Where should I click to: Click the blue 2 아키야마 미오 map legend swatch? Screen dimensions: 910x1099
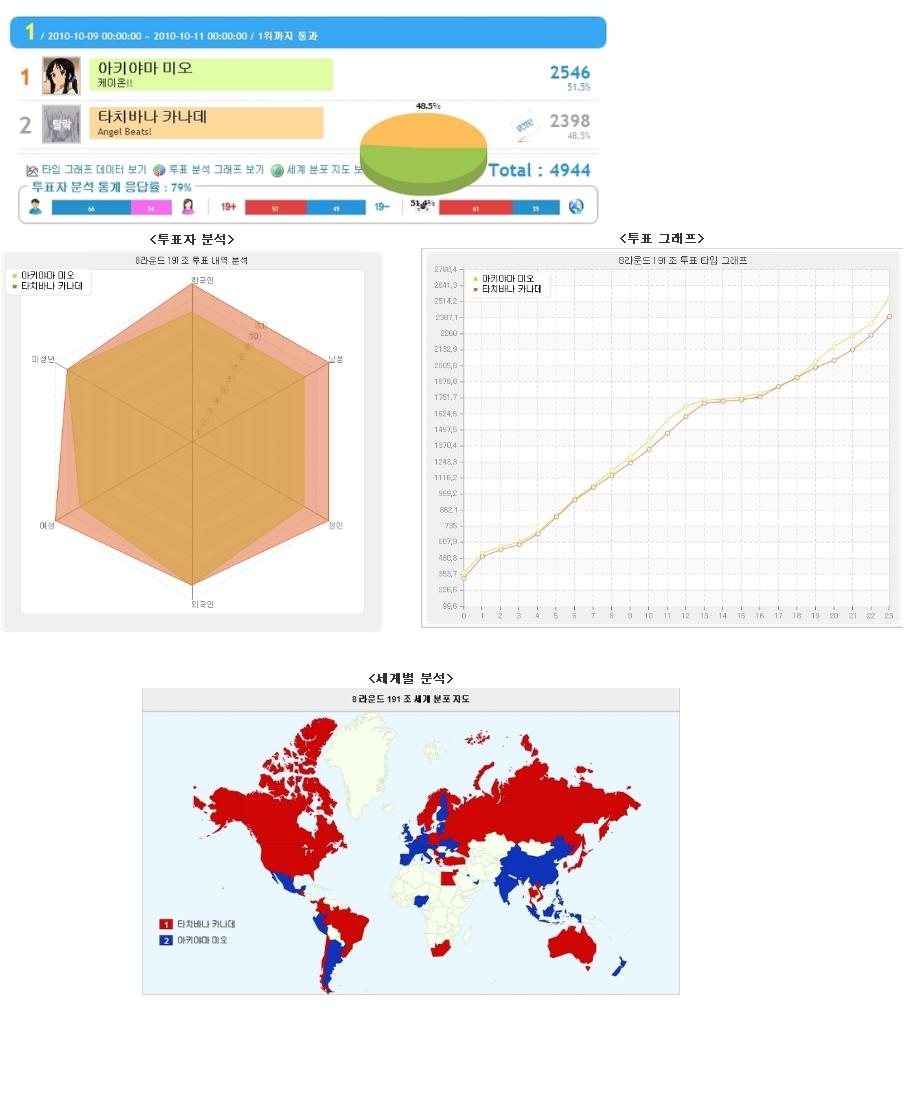coord(166,941)
